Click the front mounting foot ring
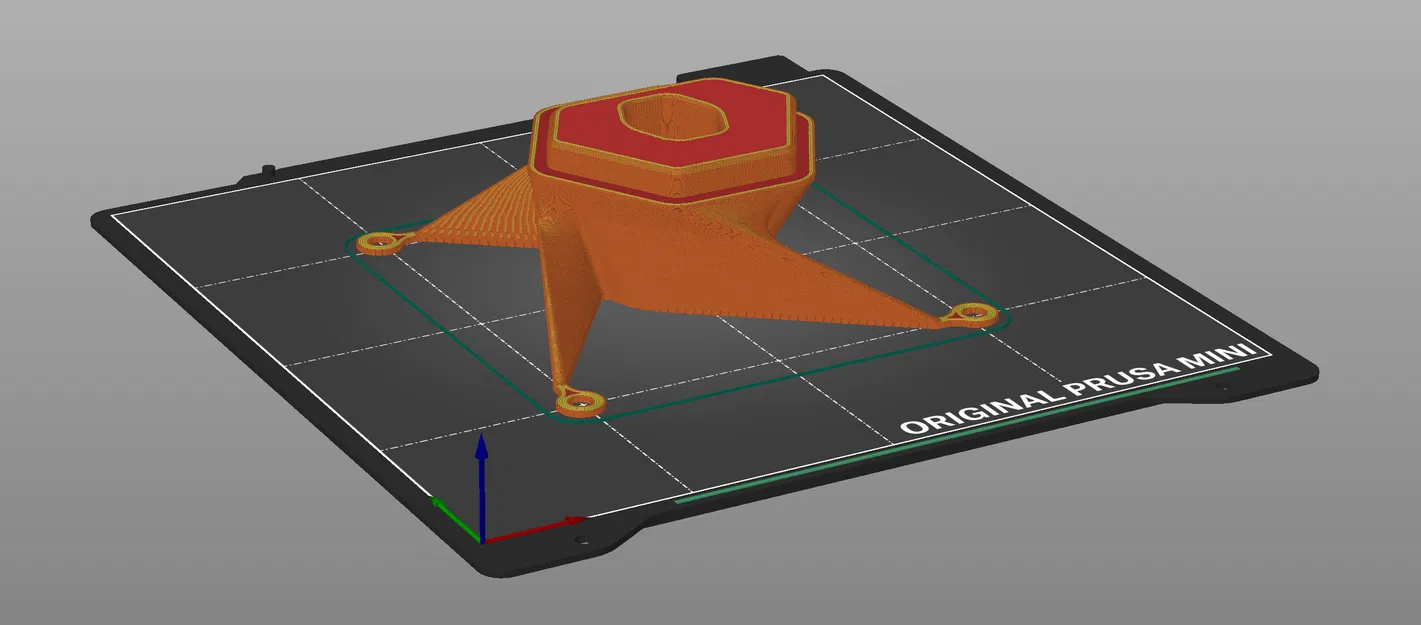This screenshot has height=625, width=1421. tap(580, 403)
